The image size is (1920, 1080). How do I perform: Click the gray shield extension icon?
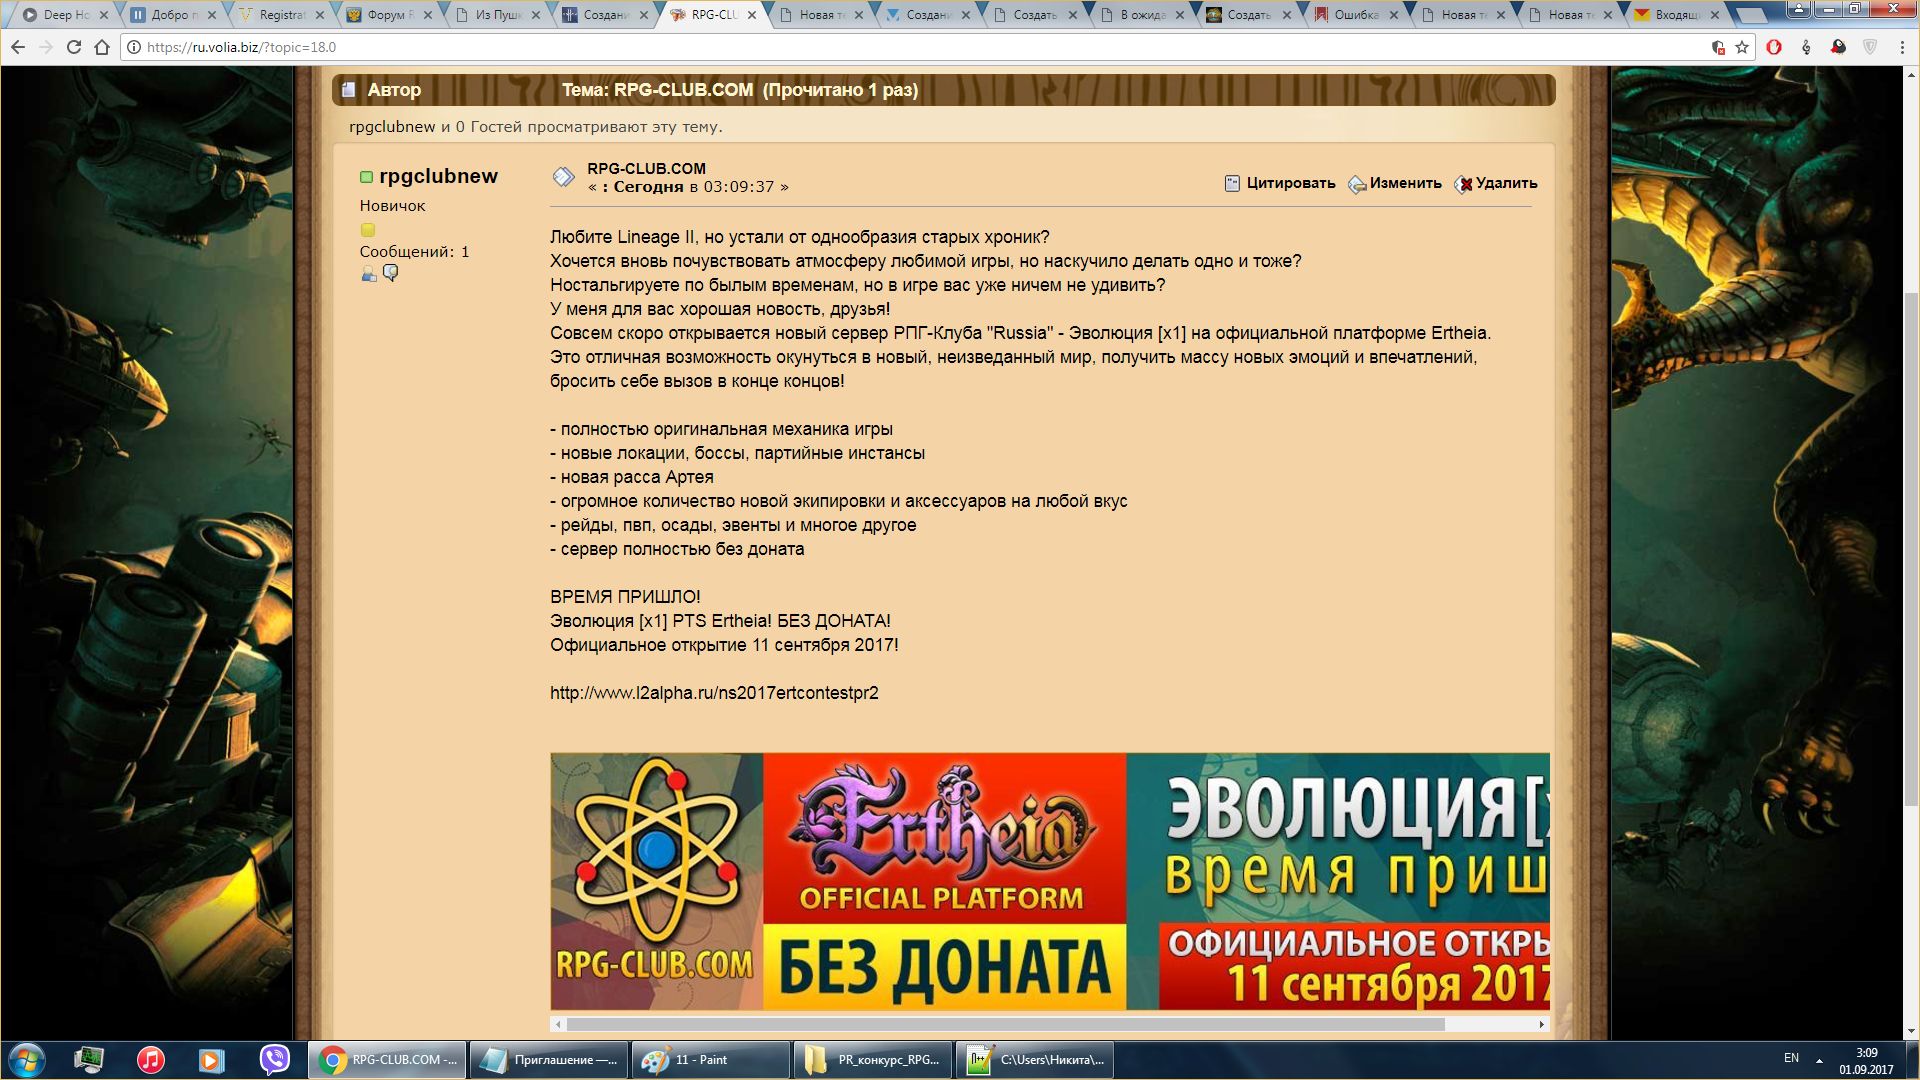tap(1870, 47)
